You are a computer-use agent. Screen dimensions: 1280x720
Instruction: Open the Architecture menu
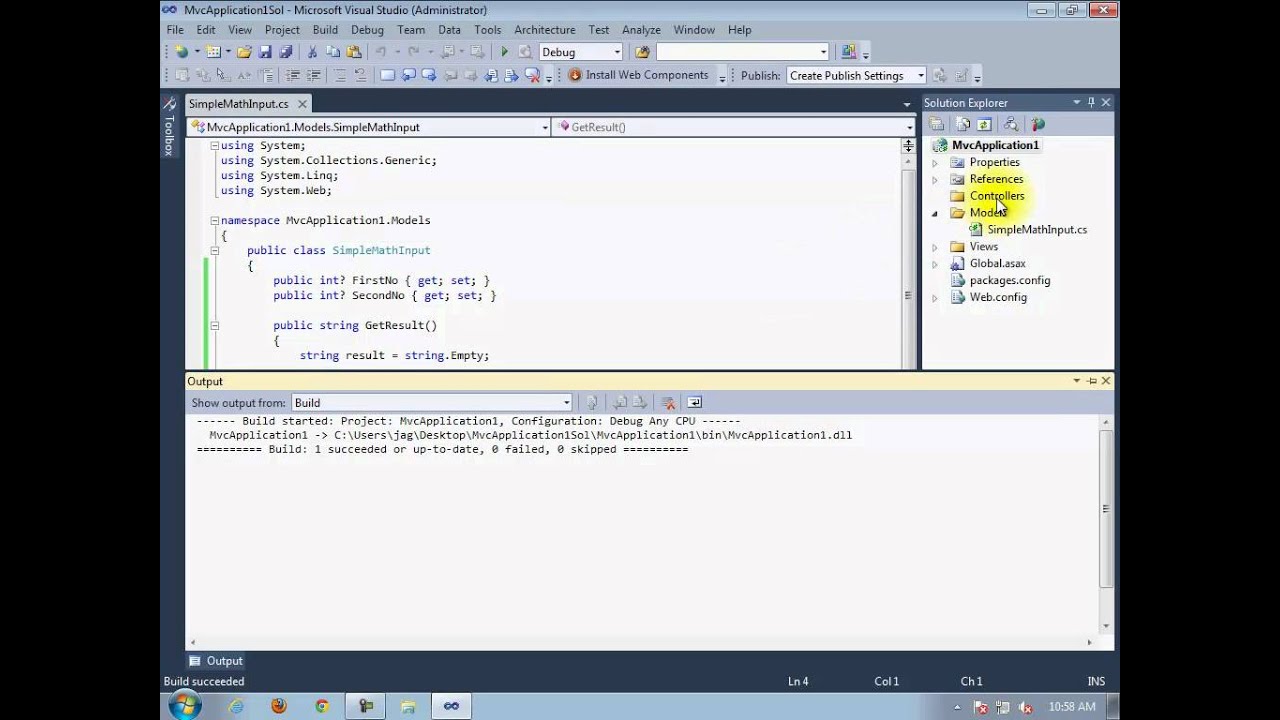[545, 30]
